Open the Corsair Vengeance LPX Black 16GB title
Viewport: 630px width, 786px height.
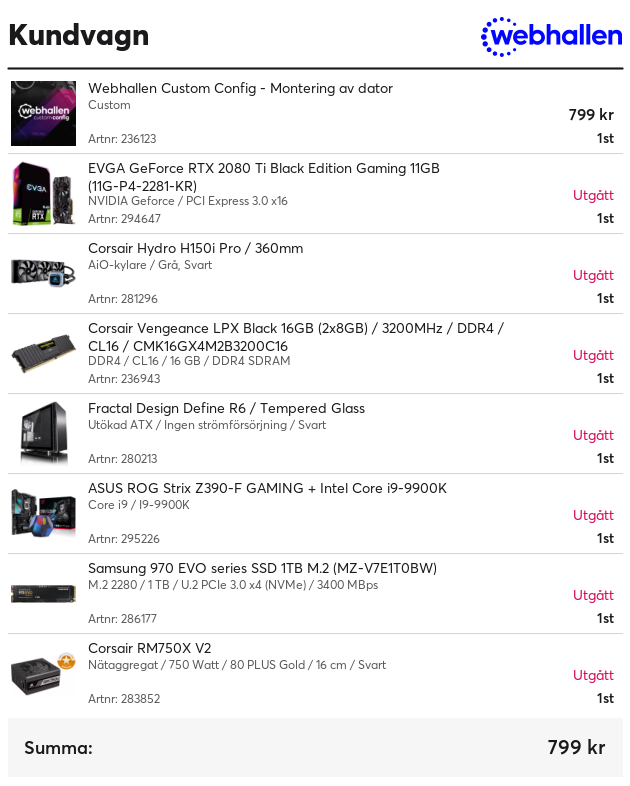[296, 337]
